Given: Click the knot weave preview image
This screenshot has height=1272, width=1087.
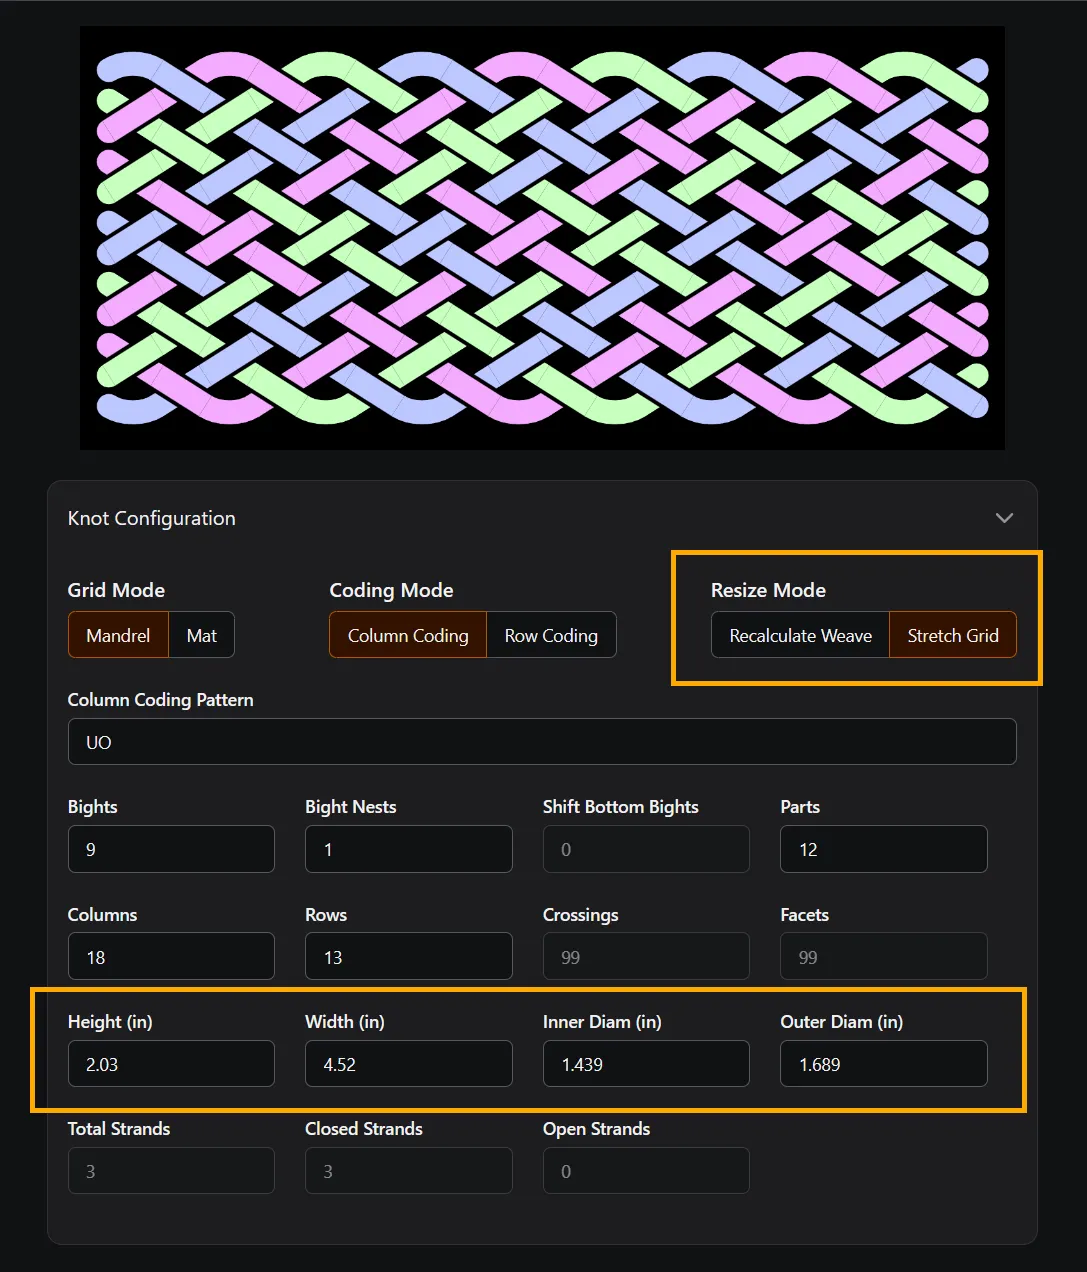Looking at the screenshot, I should (542, 238).
